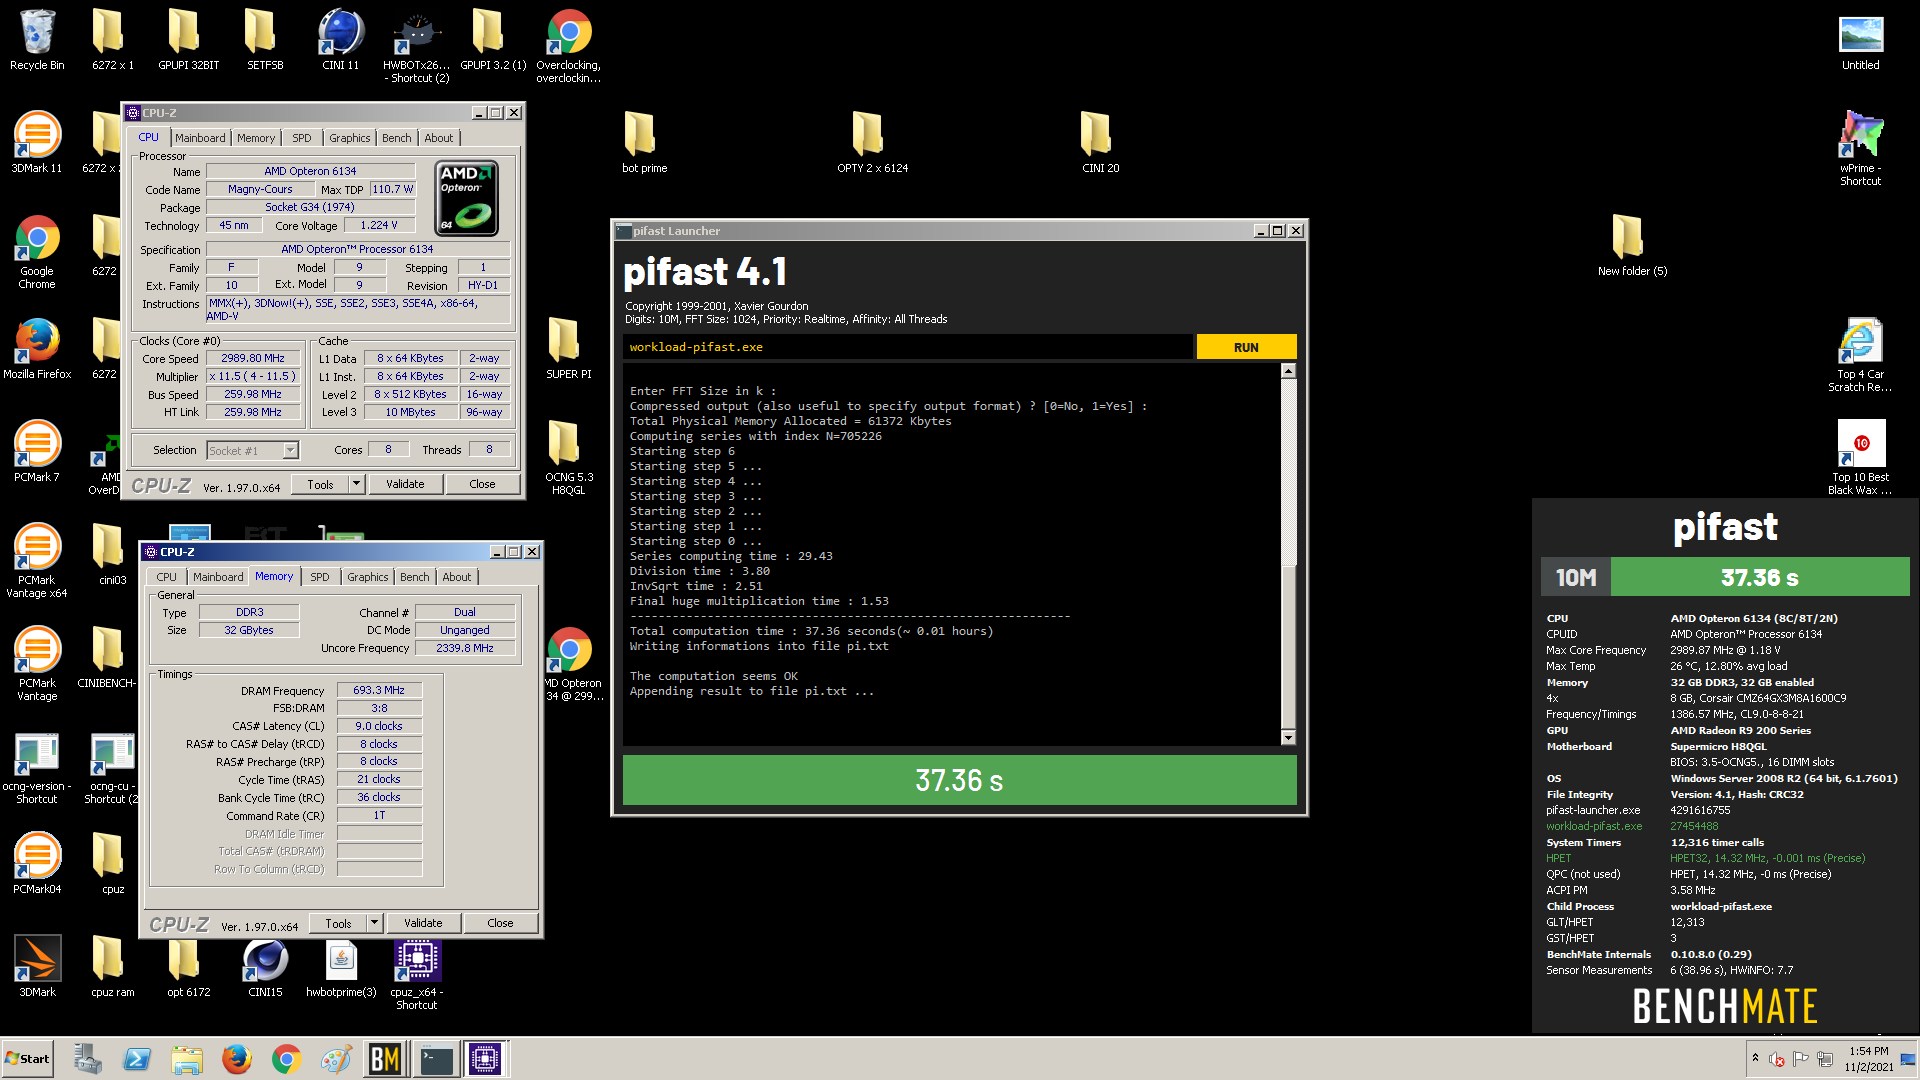Open Paint from the taskbar
1920x1080 pixels.
pyautogui.click(x=336, y=1059)
